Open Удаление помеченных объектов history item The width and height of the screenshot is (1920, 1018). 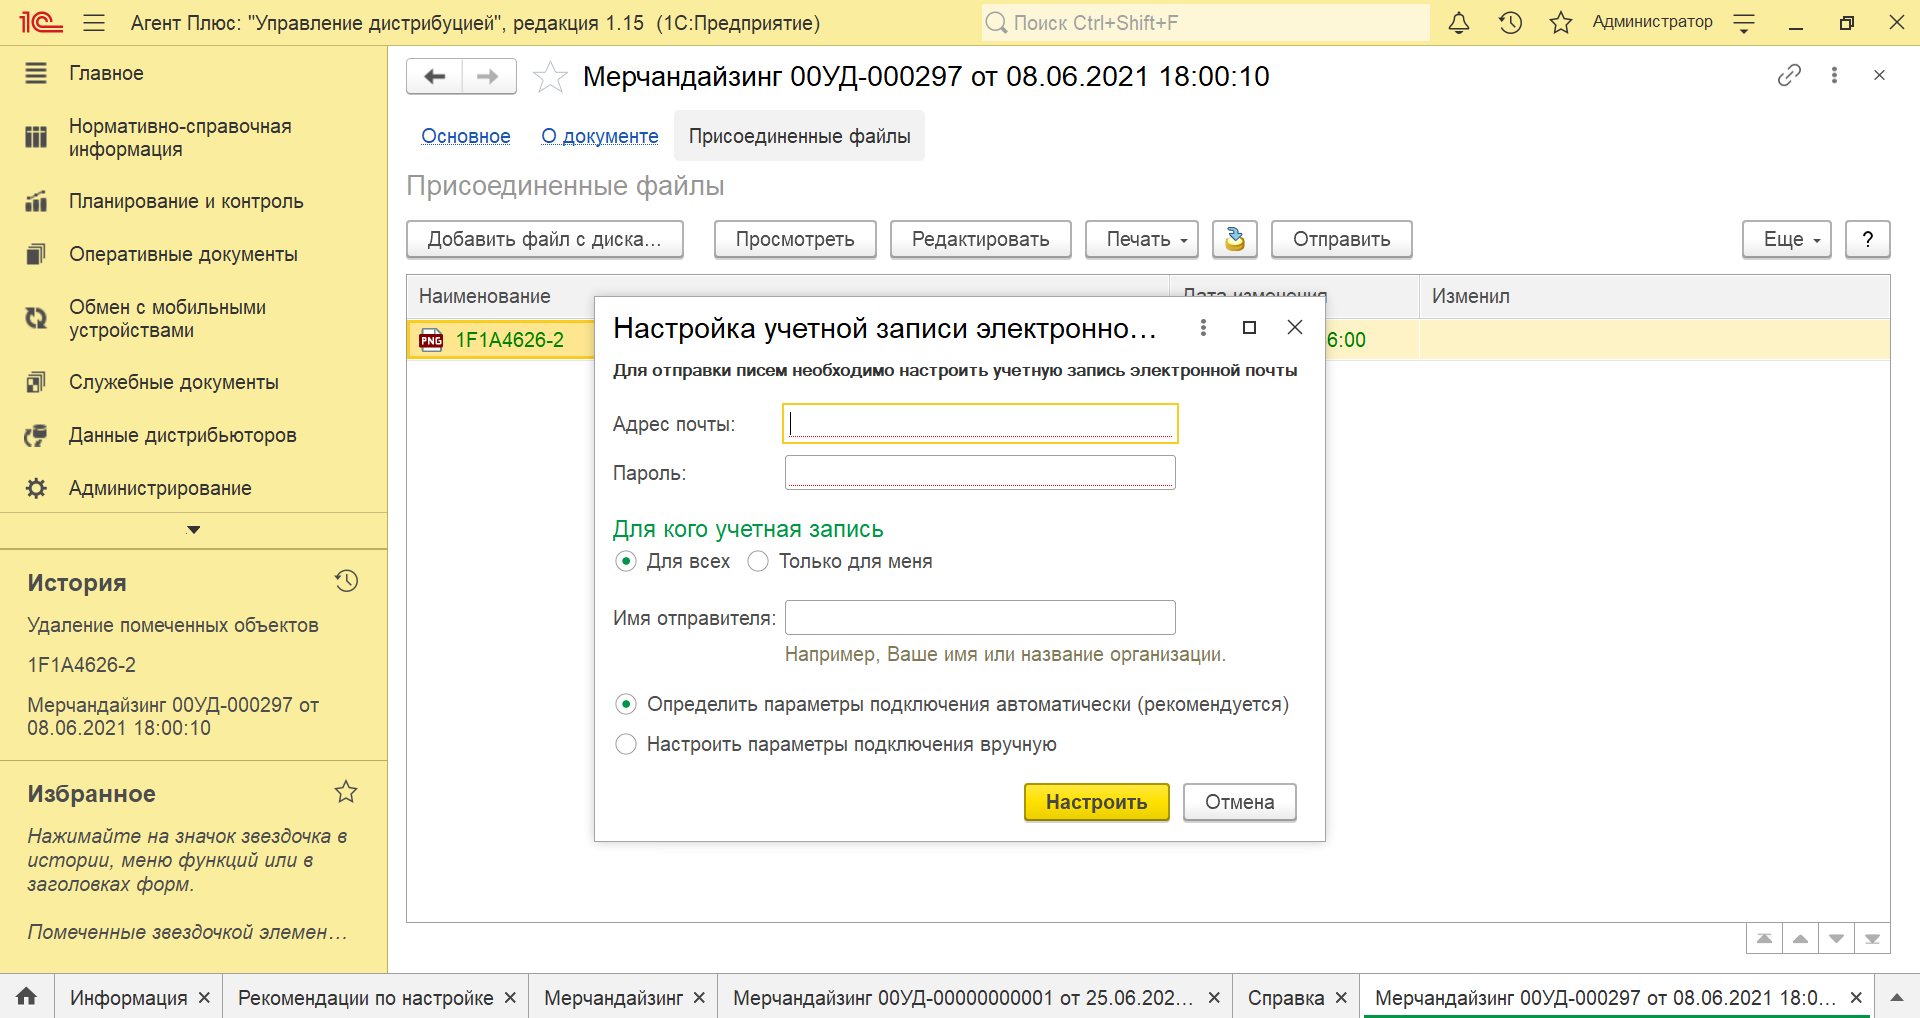tap(173, 625)
